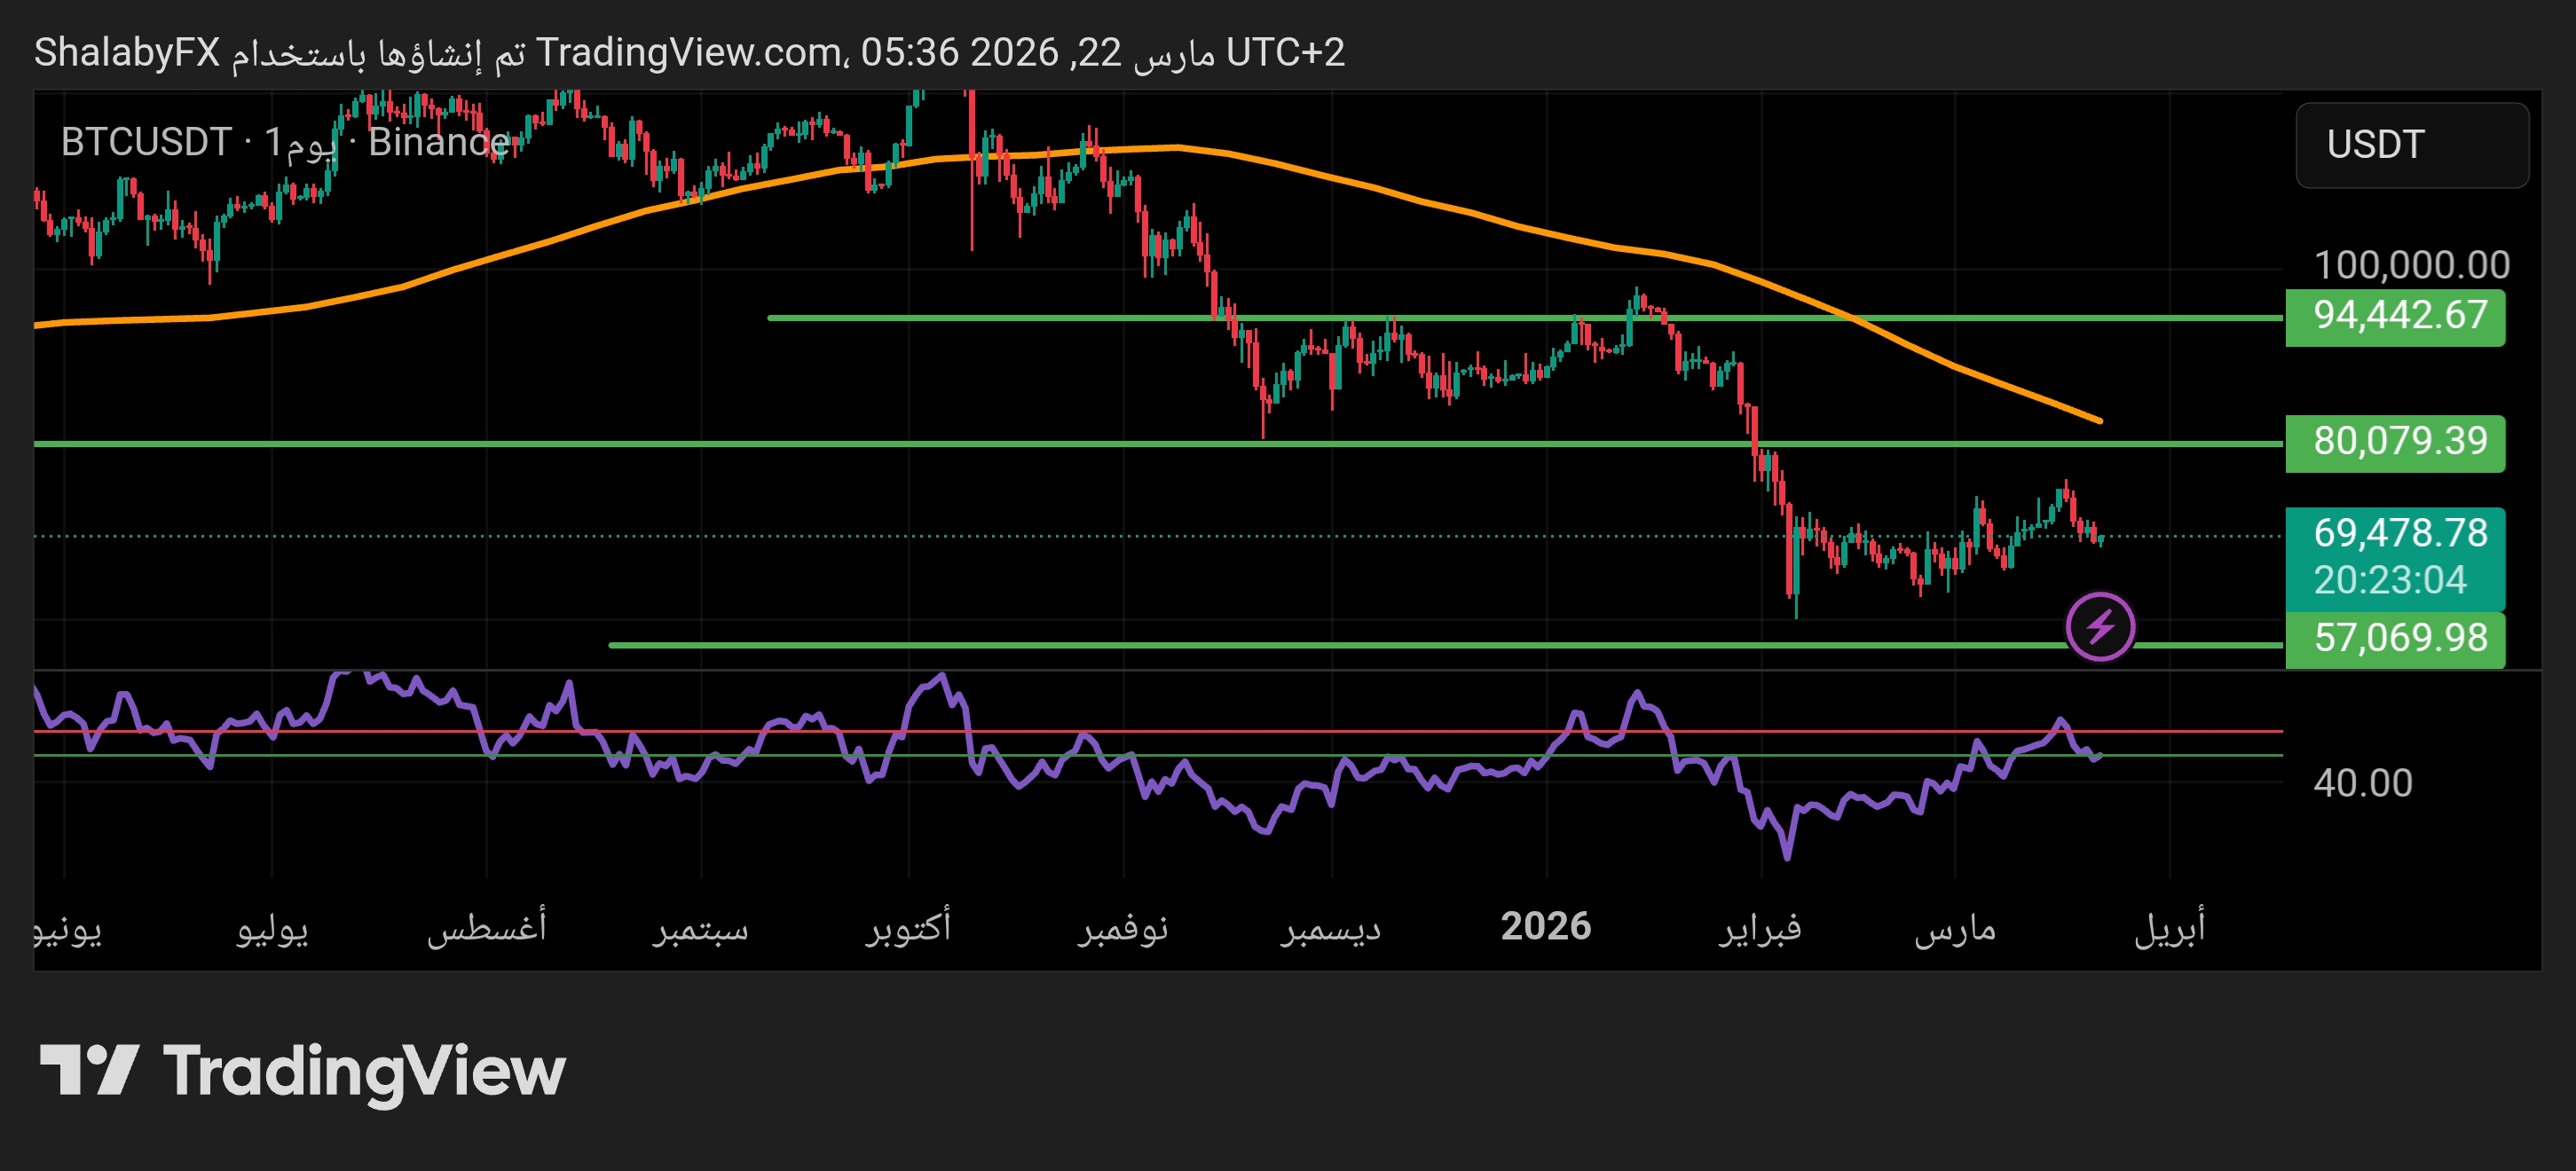Viewport: 2576px width, 1171px height.
Task: Open the TradingView.com attribution link
Action: [x=690, y=54]
